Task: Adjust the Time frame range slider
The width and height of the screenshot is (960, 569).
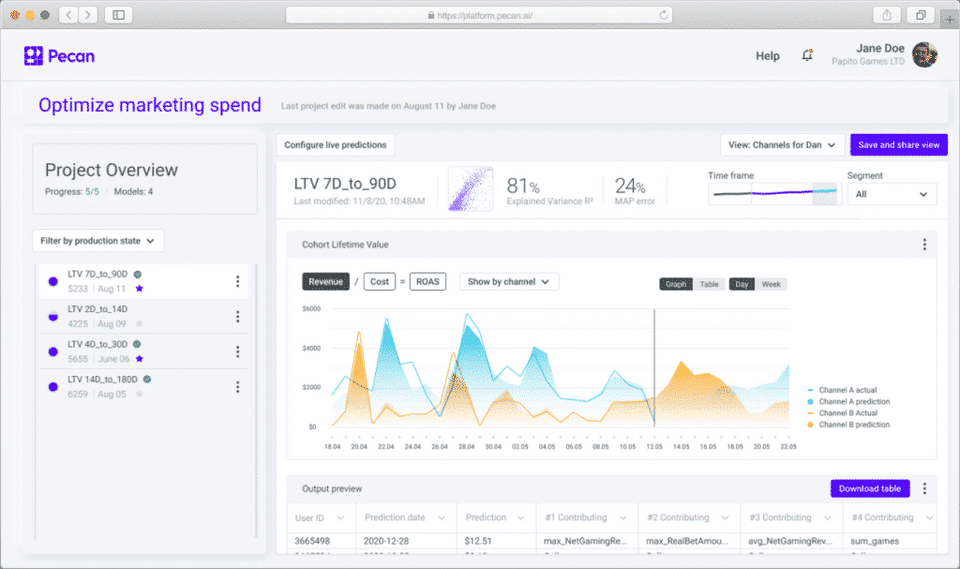Action: [x=773, y=194]
